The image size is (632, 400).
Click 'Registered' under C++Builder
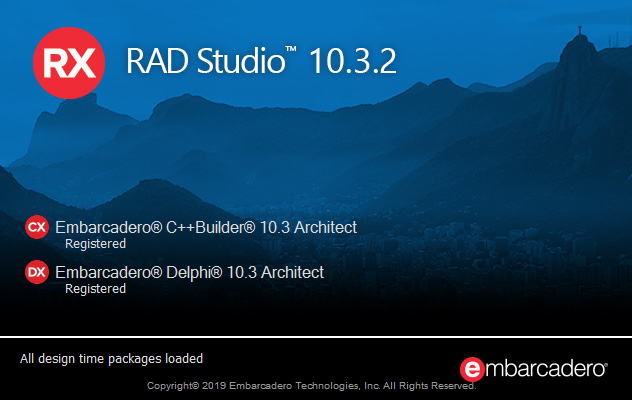(x=96, y=244)
